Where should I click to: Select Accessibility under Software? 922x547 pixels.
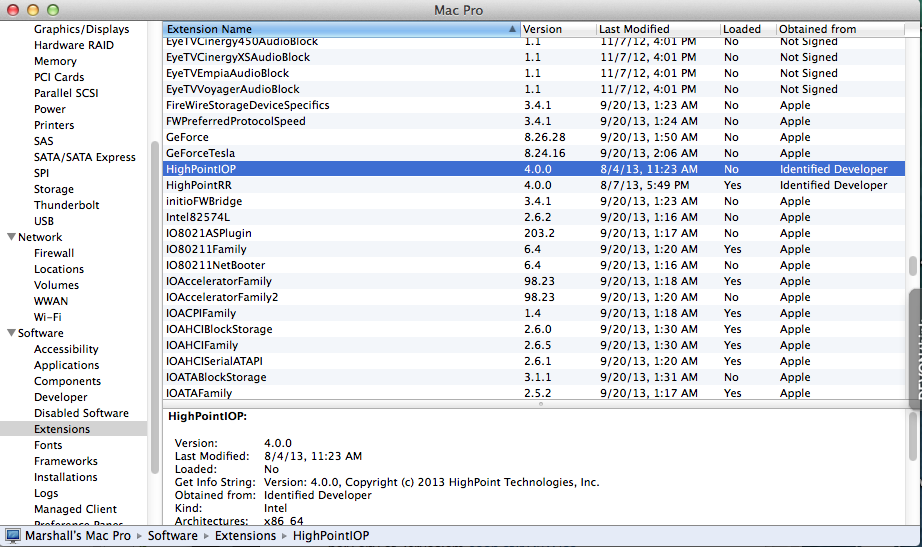point(66,349)
